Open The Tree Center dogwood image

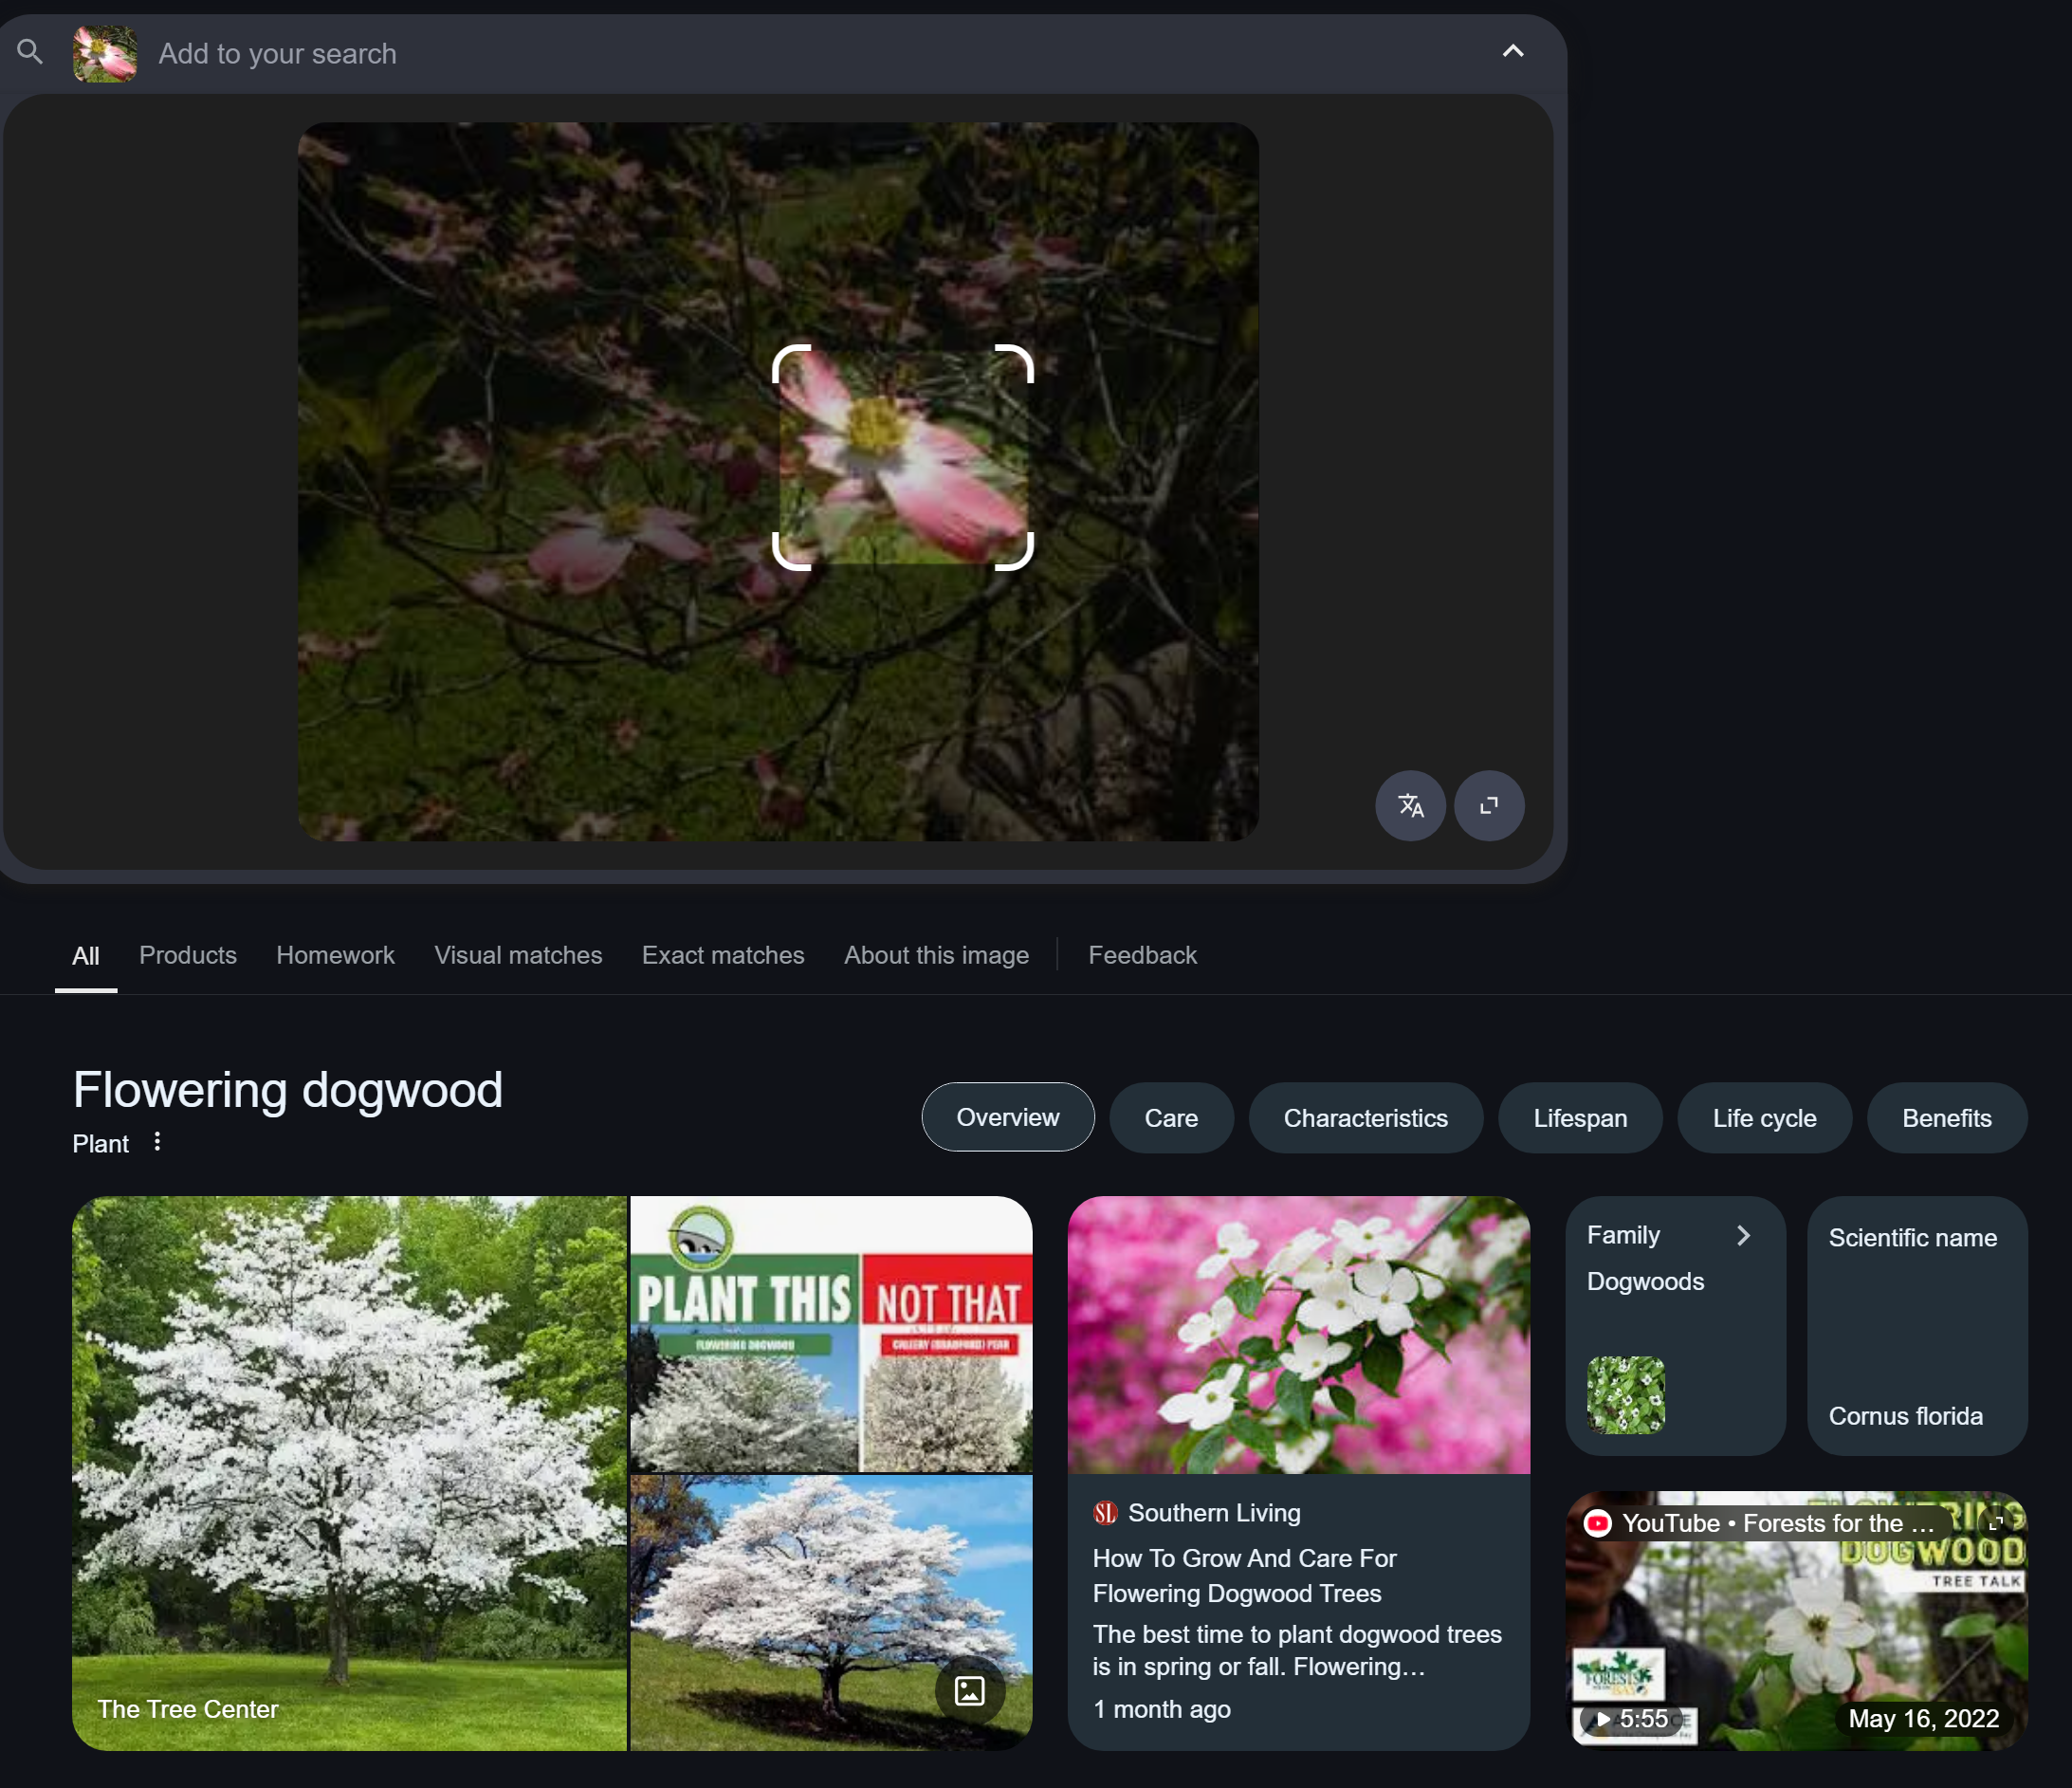(x=349, y=1473)
